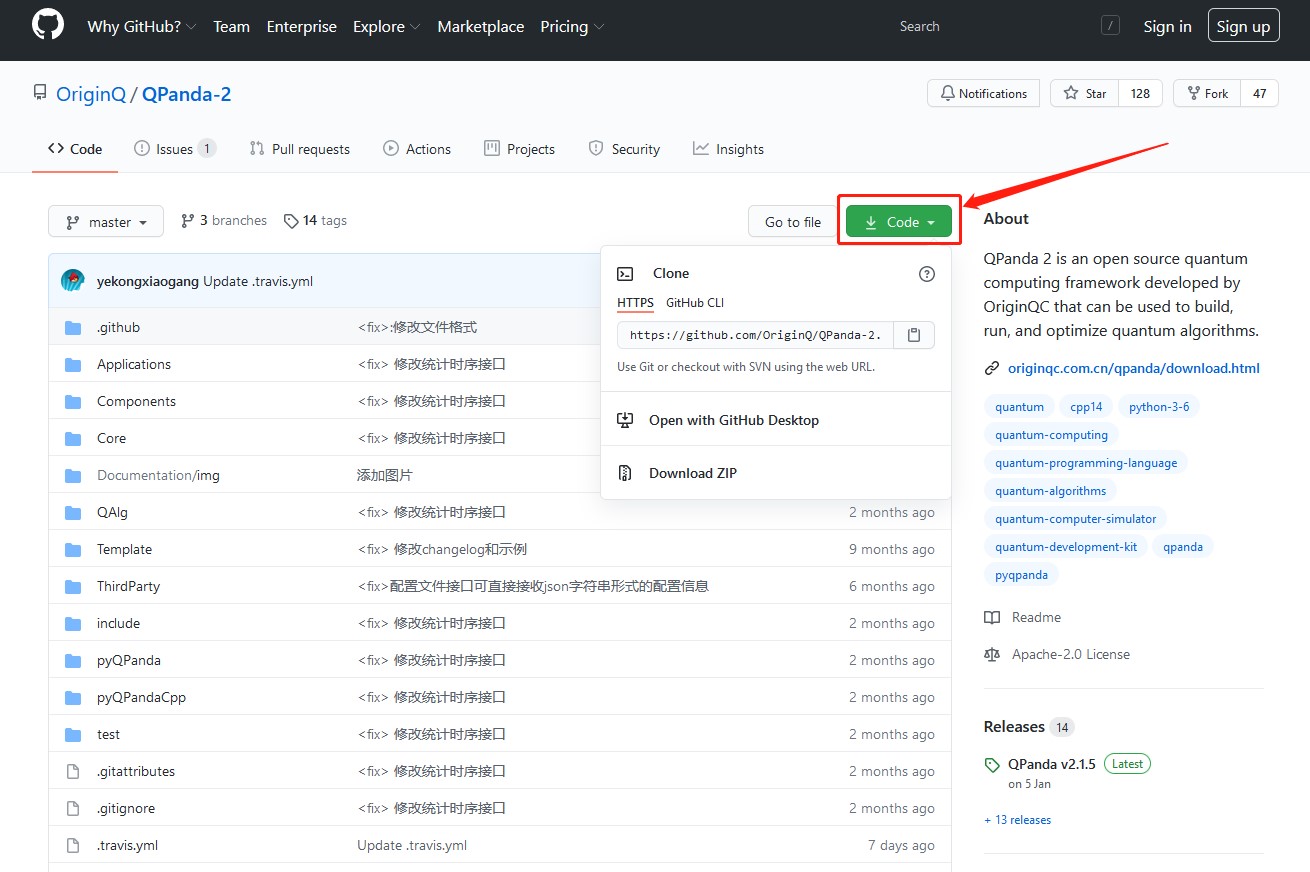Click the Notifications button
This screenshot has width=1310, height=872.
(983, 93)
